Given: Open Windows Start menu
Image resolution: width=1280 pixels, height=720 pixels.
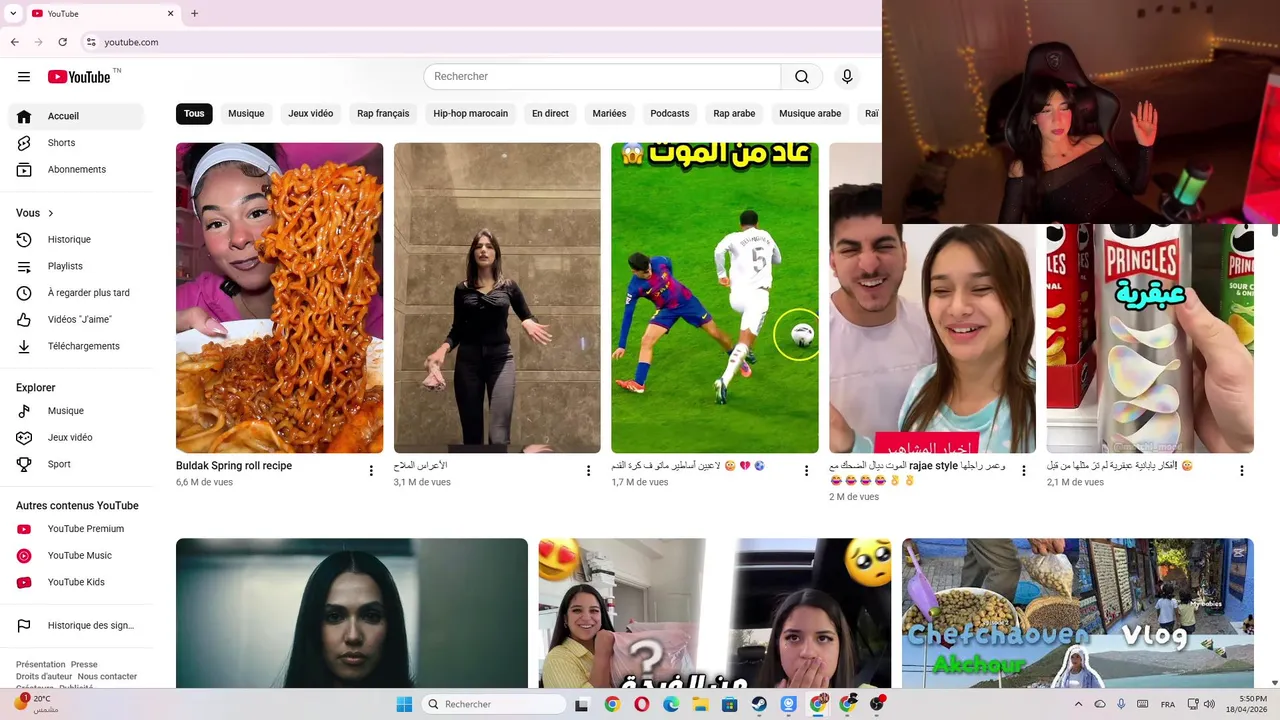Looking at the screenshot, I should click(404, 705).
